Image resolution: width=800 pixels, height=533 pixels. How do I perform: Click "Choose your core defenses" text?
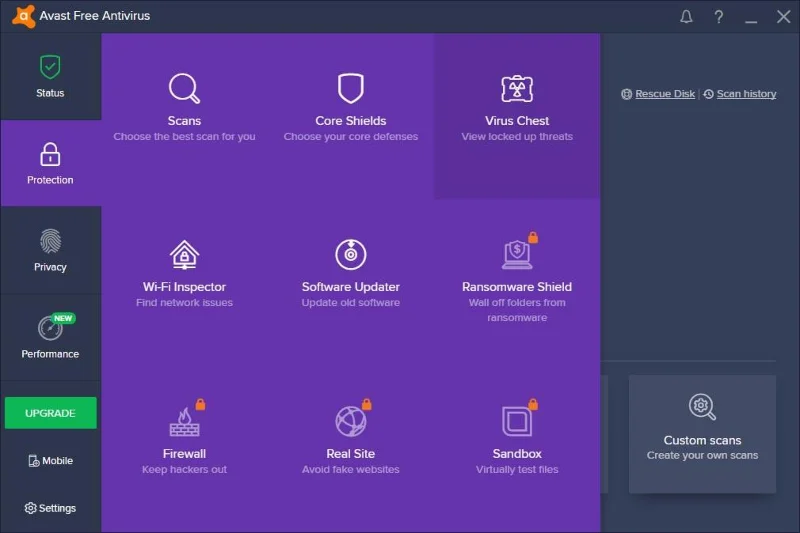click(x=351, y=137)
